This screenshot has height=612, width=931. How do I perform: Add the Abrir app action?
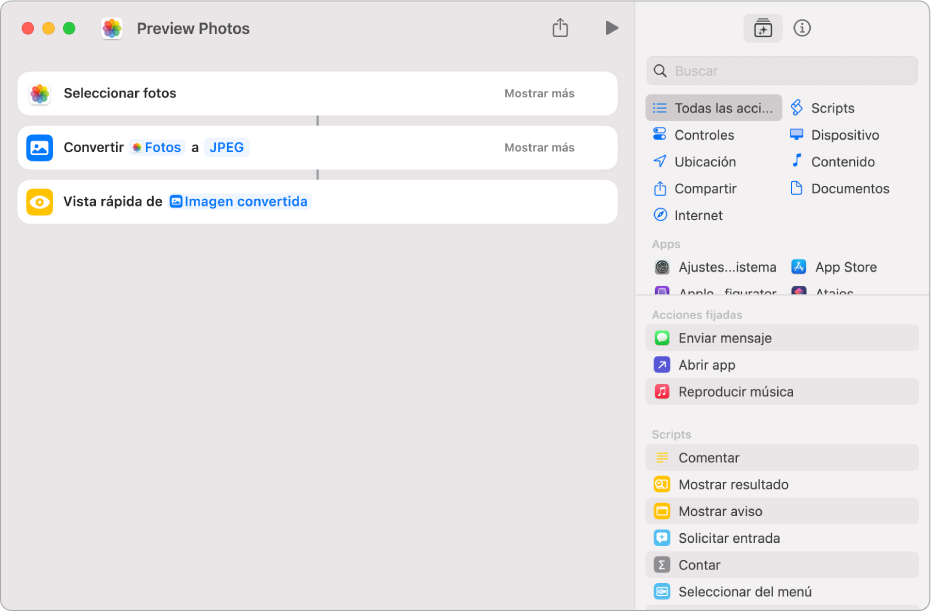click(x=782, y=364)
